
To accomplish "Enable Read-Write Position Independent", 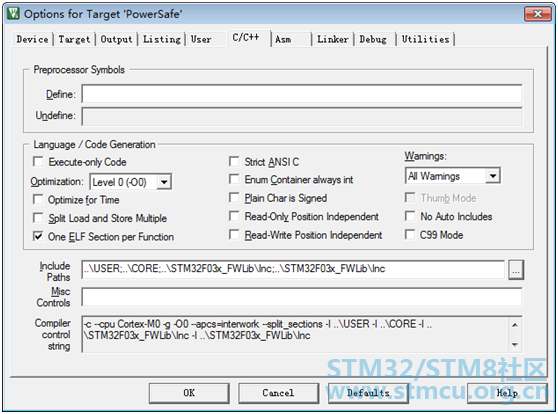I will [x=234, y=235].
